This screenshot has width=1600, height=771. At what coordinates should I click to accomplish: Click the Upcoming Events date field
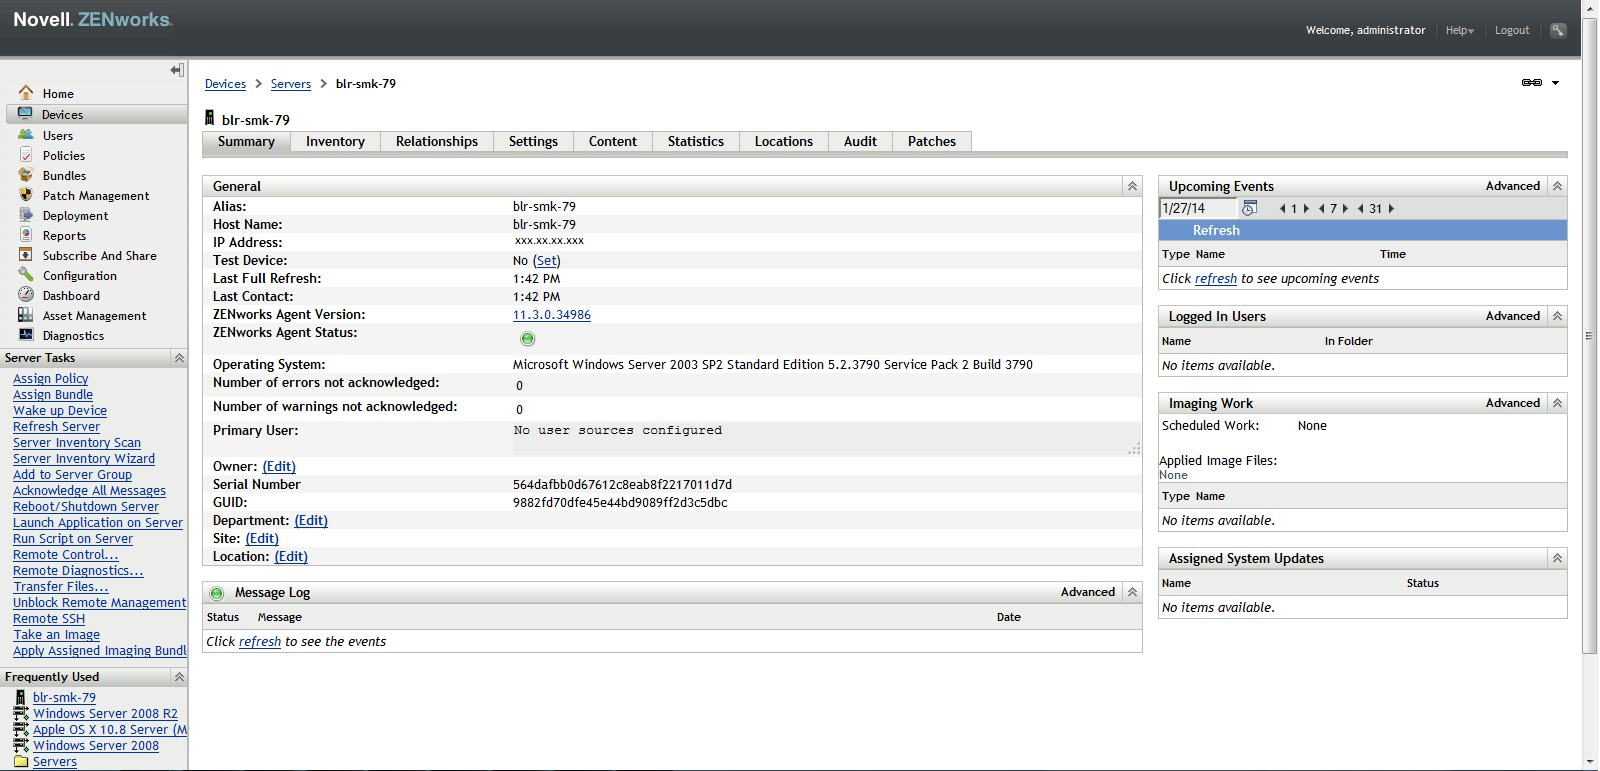tap(1198, 208)
